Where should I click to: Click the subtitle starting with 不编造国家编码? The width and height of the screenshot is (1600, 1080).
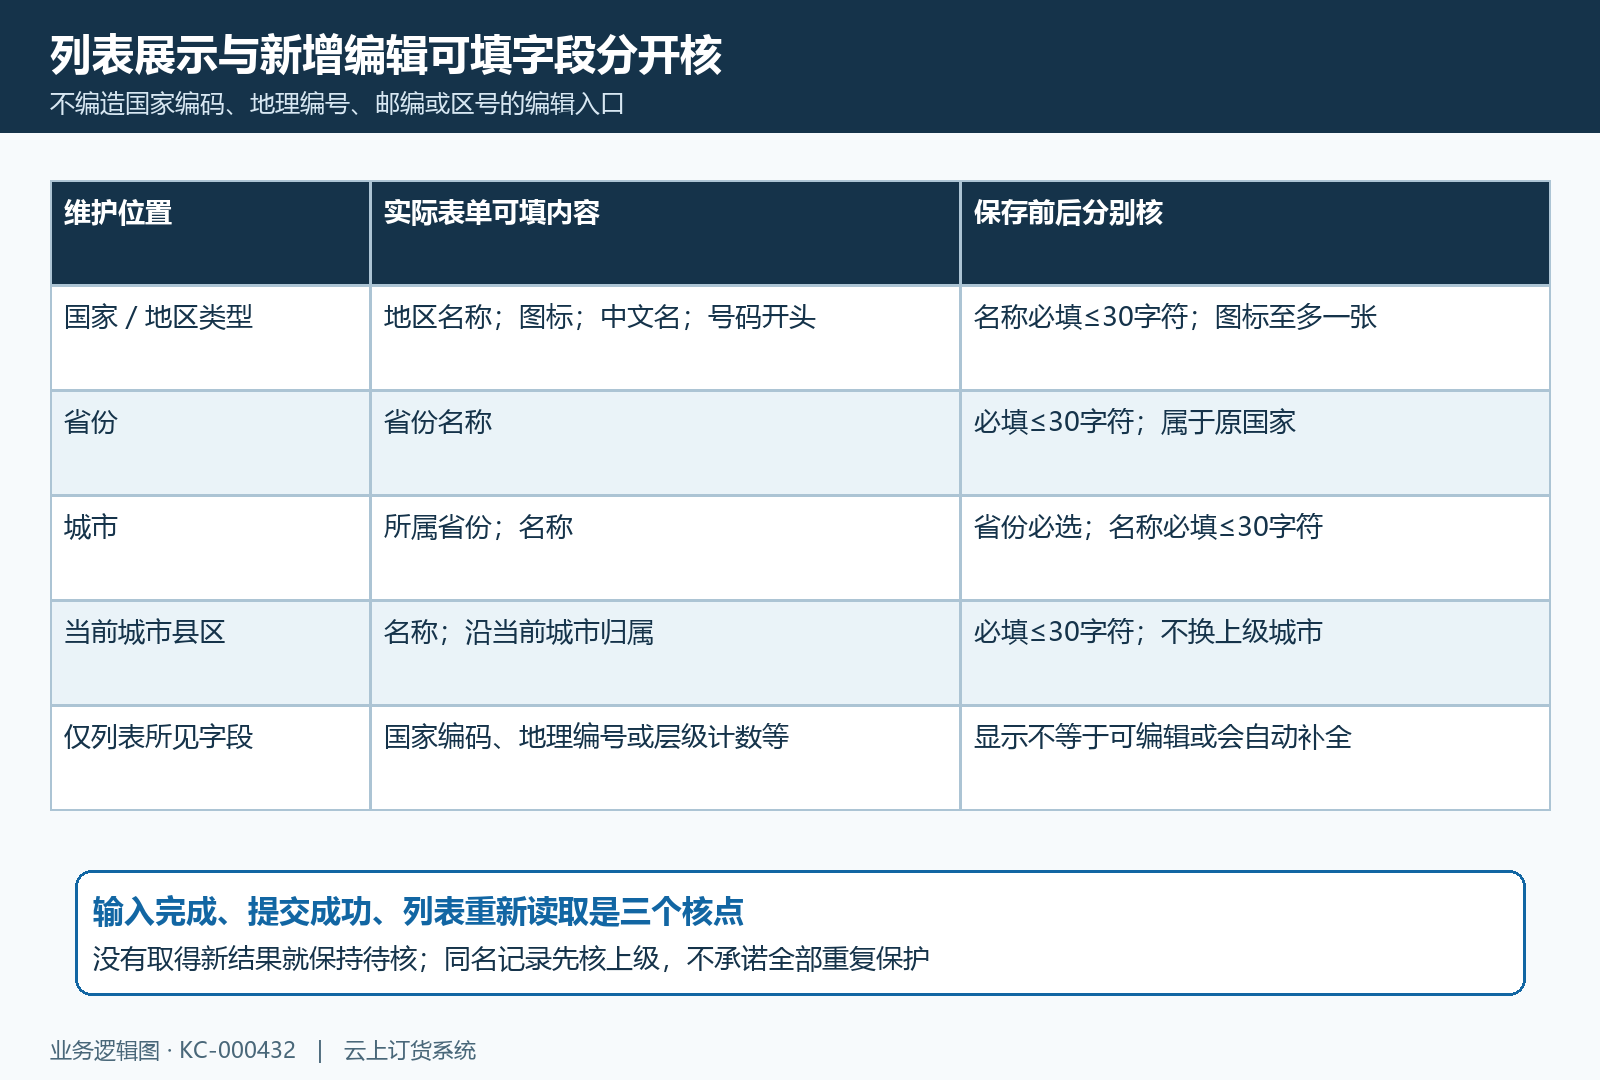[337, 104]
